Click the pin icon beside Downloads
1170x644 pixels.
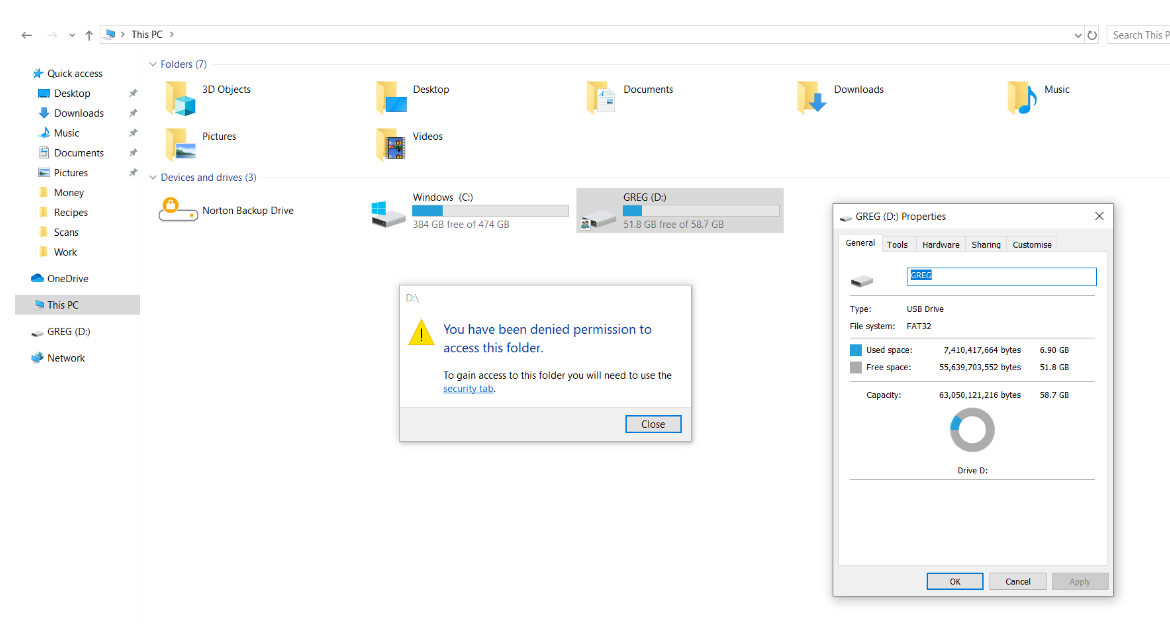point(133,113)
